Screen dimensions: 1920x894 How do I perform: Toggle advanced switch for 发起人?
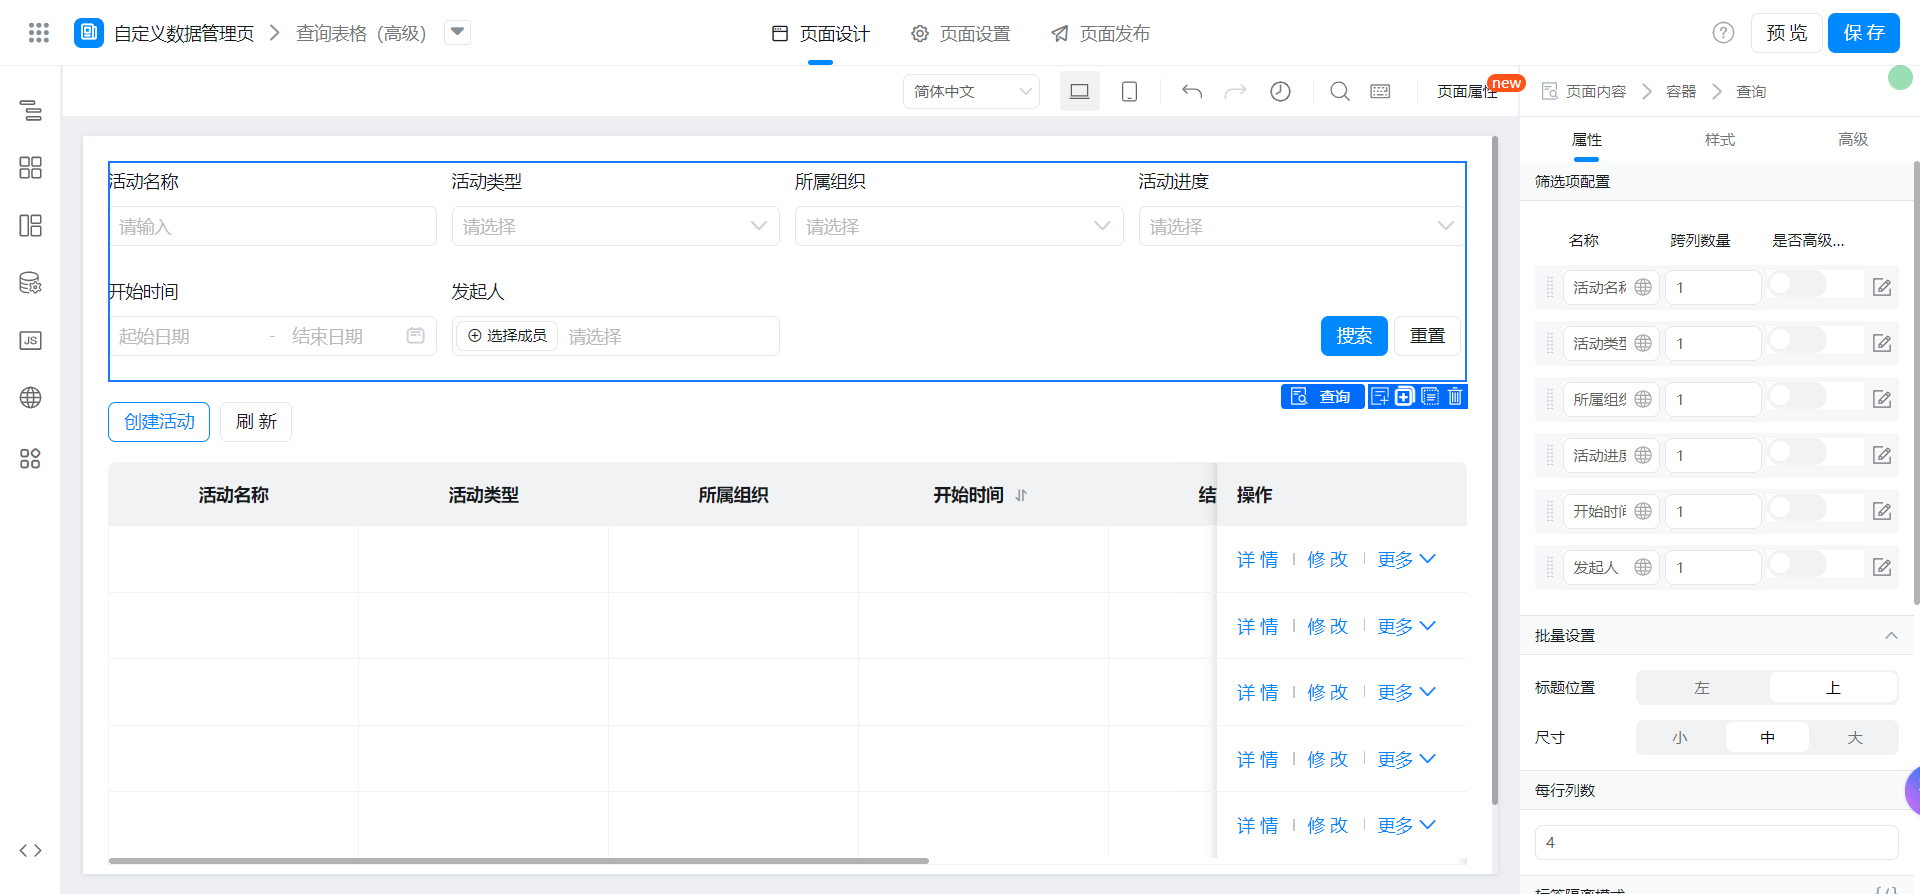1797,565
